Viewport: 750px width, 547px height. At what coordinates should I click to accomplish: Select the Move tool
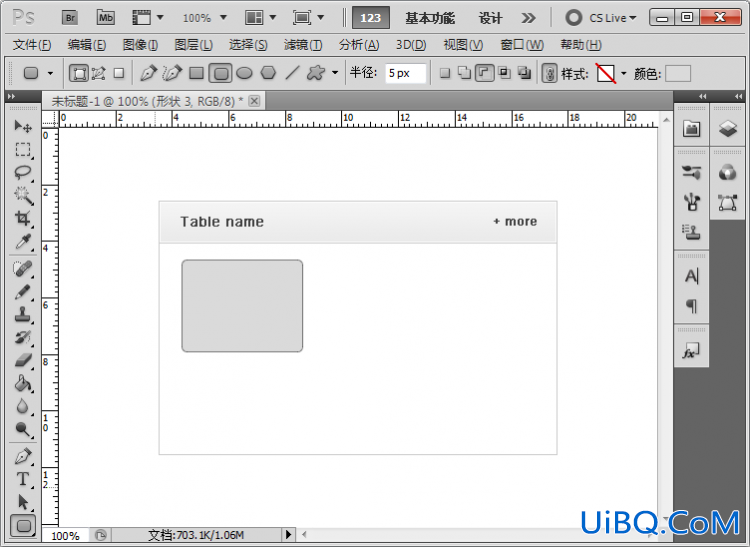22,126
